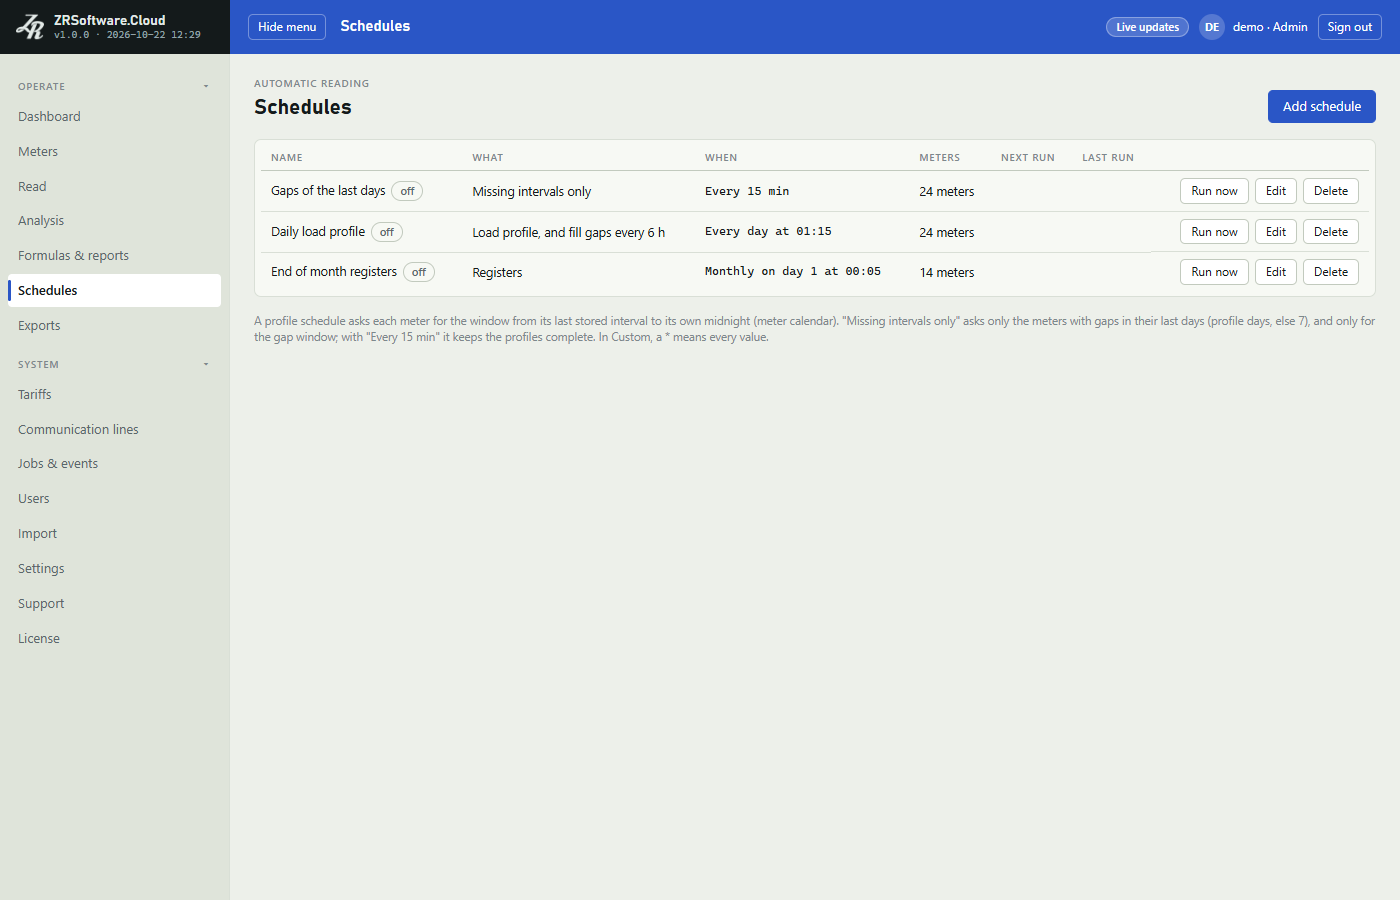Screen dimensions: 1400x900
Task: Run now the Daily load profile schedule
Action: [x=1214, y=232]
